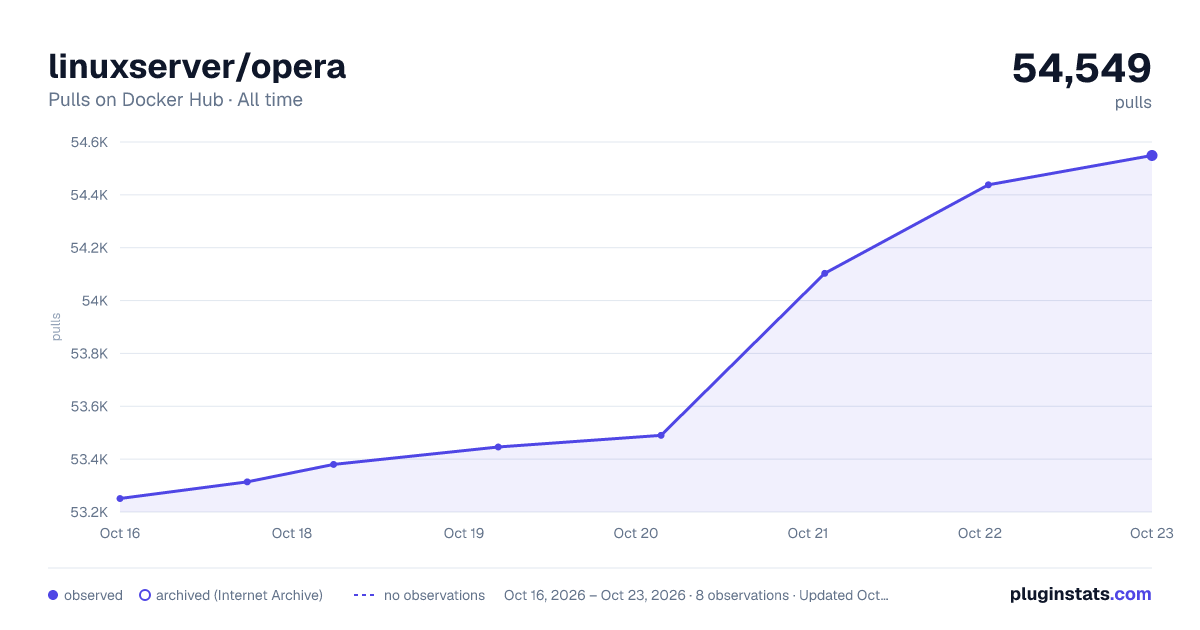1200x630 pixels.
Task: Open the pluginstats.com link
Action: [x=1081, y=594]
